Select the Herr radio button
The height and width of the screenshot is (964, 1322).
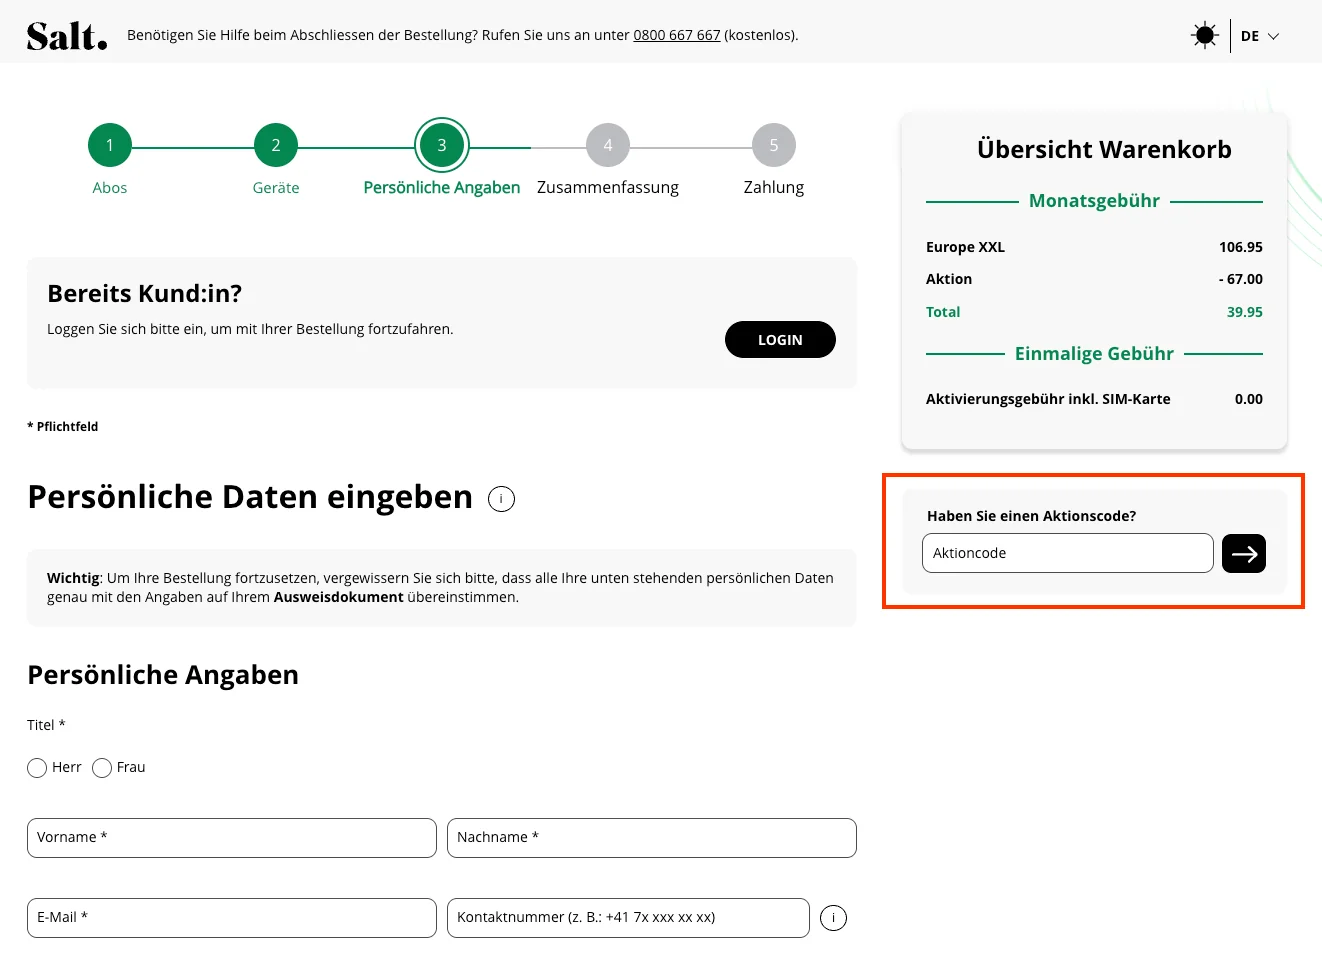tap(37, 768)
